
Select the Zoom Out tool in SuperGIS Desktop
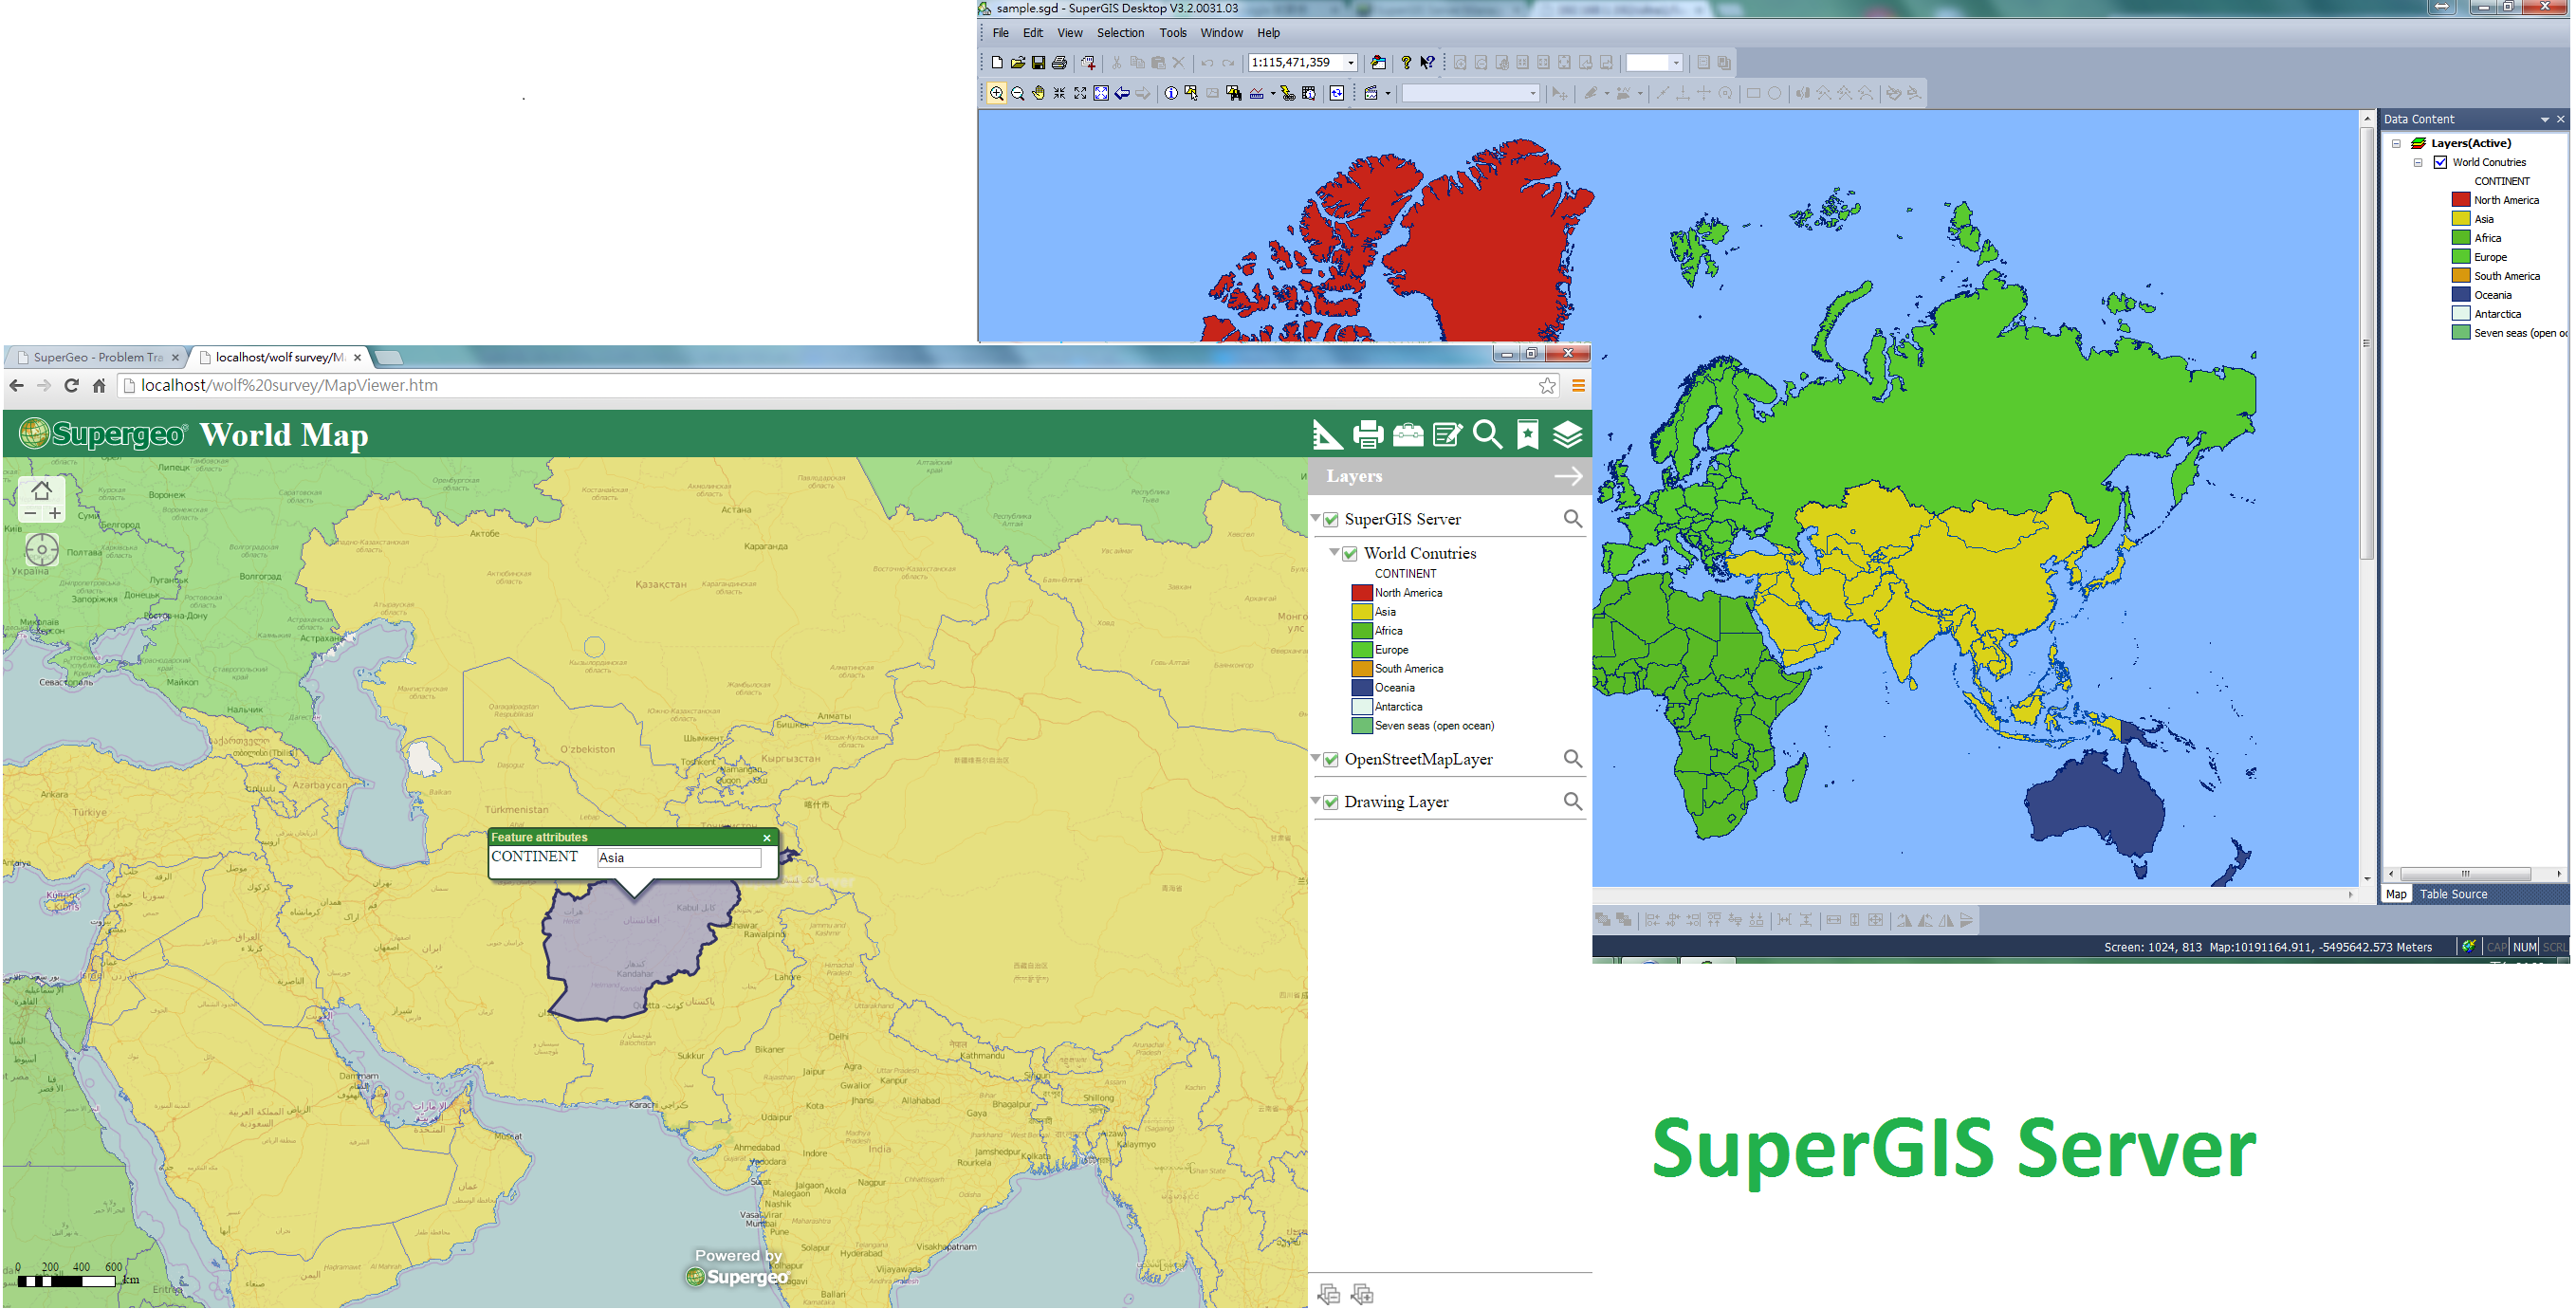click(x=1018, y=93)
